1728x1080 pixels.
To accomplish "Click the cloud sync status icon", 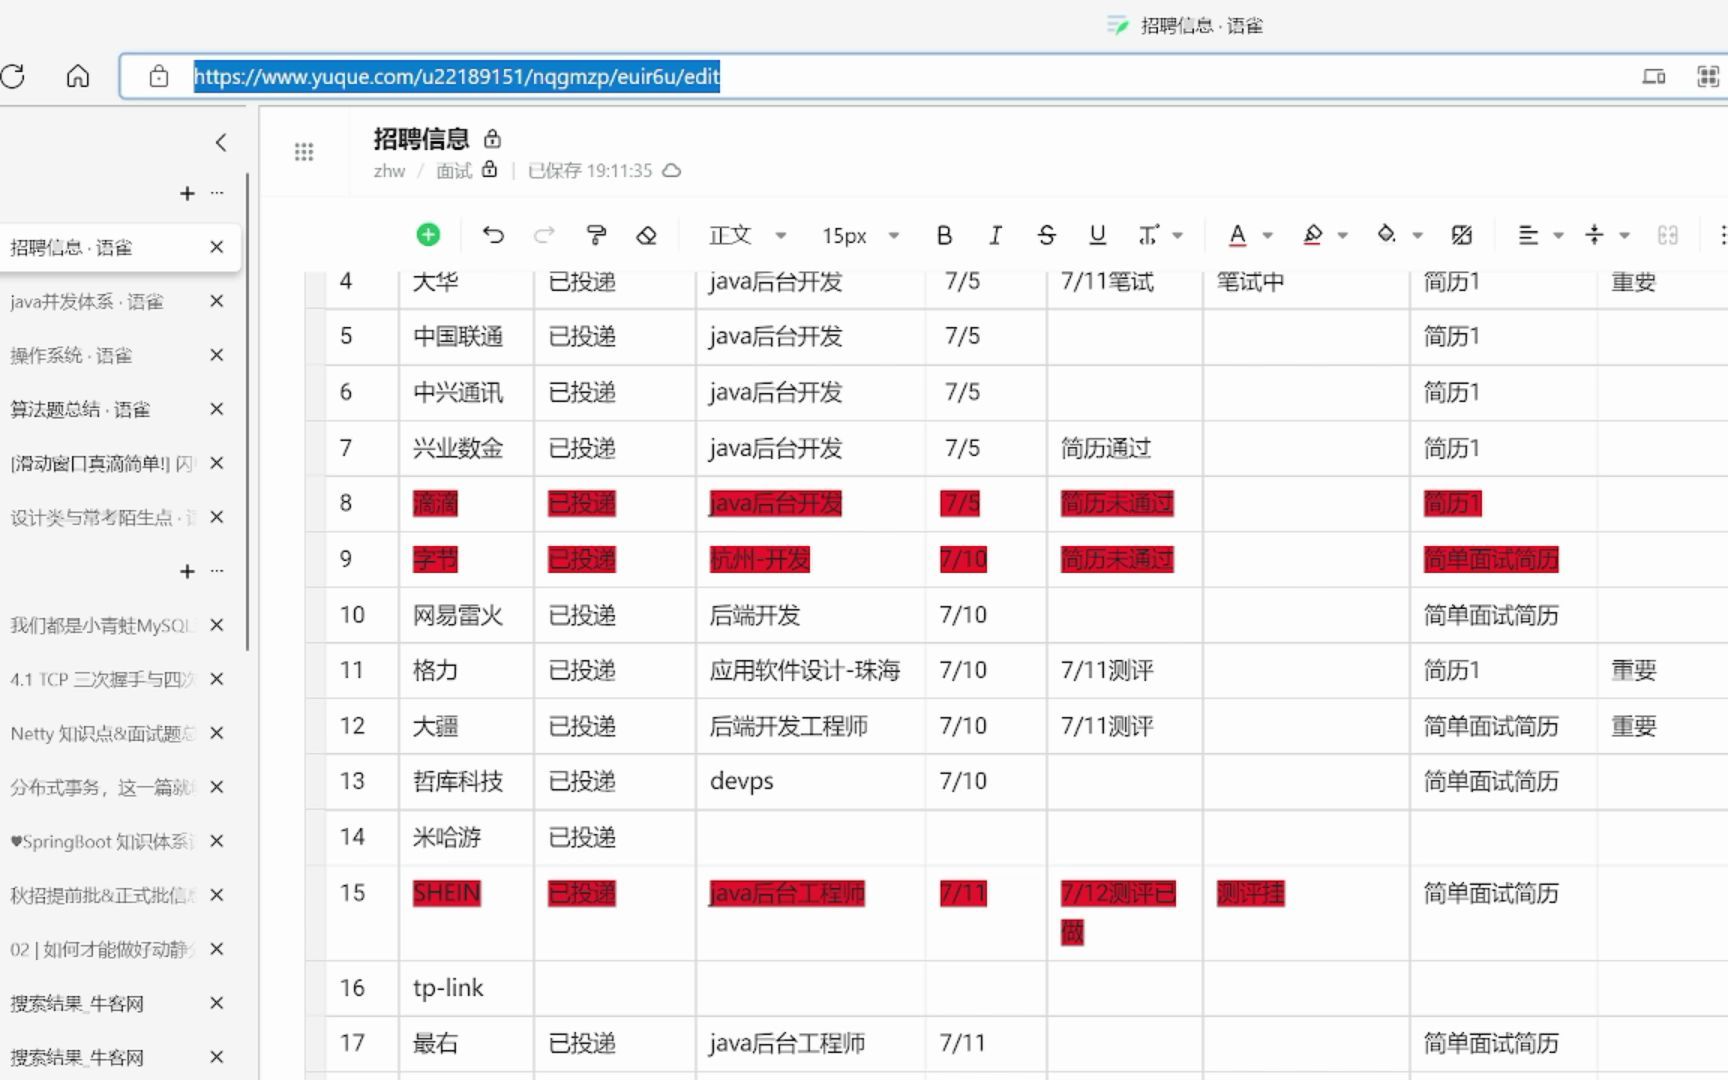I will (672, 171).
